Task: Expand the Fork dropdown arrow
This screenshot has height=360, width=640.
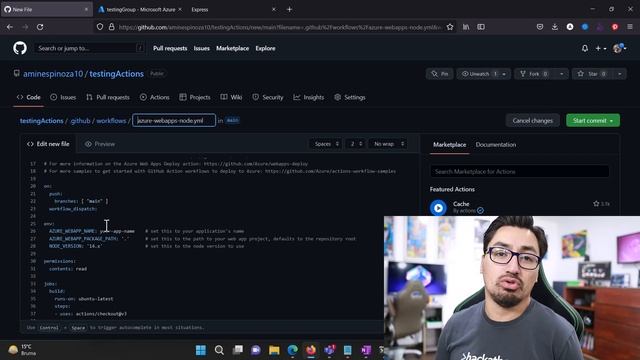Action: [x=562, y=74]
